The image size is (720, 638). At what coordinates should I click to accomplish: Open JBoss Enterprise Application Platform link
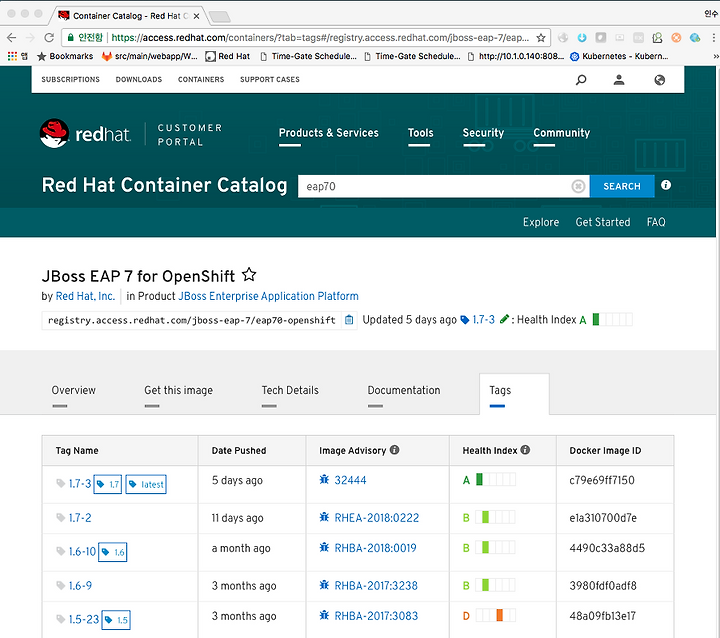(x=268, y=296)
